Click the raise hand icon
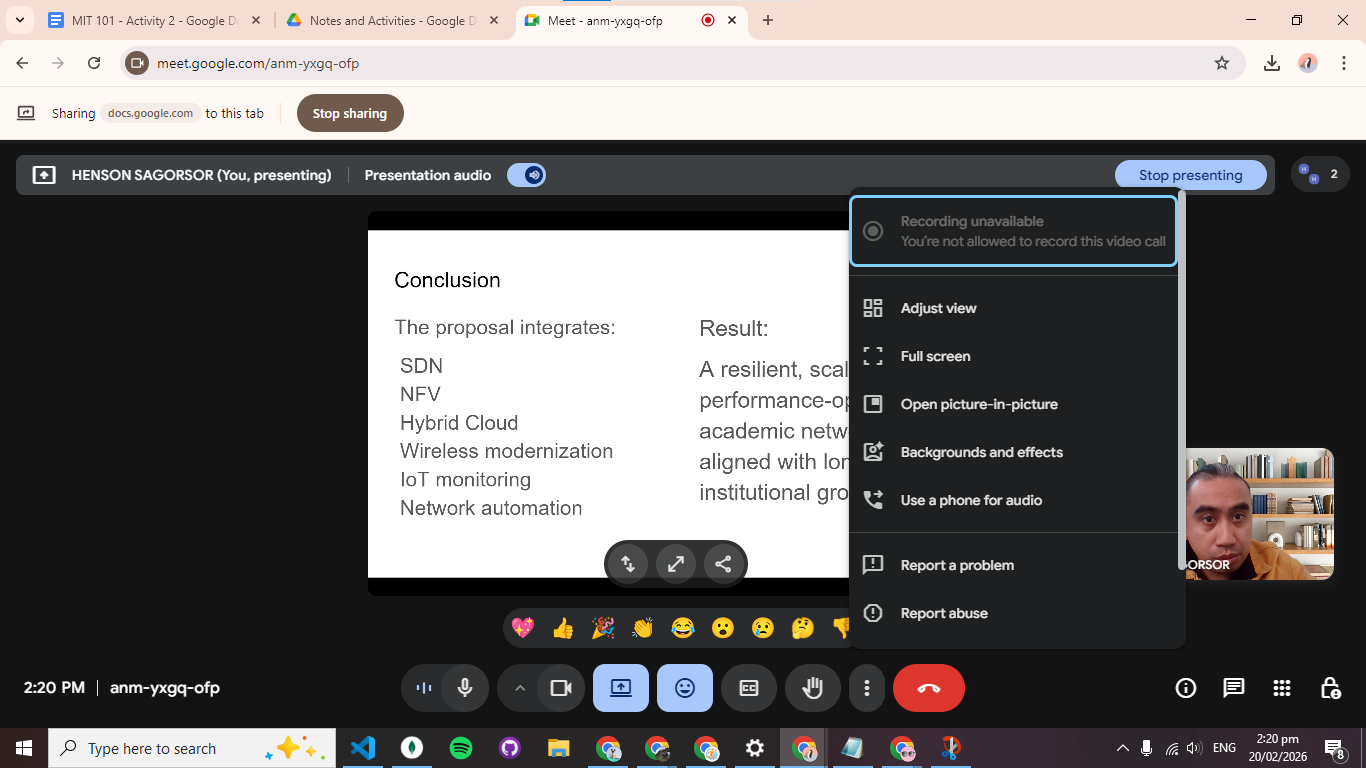 812,688
